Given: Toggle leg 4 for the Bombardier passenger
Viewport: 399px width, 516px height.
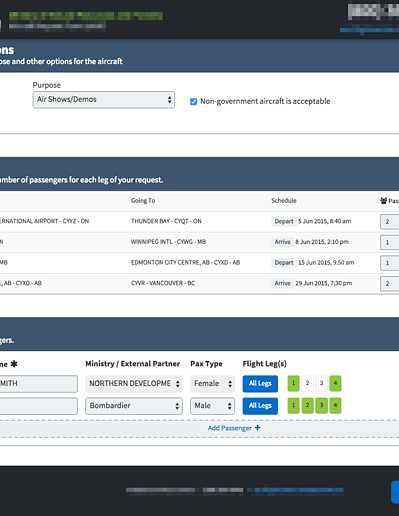Looking at the screenshot, I should pos(335,405).
